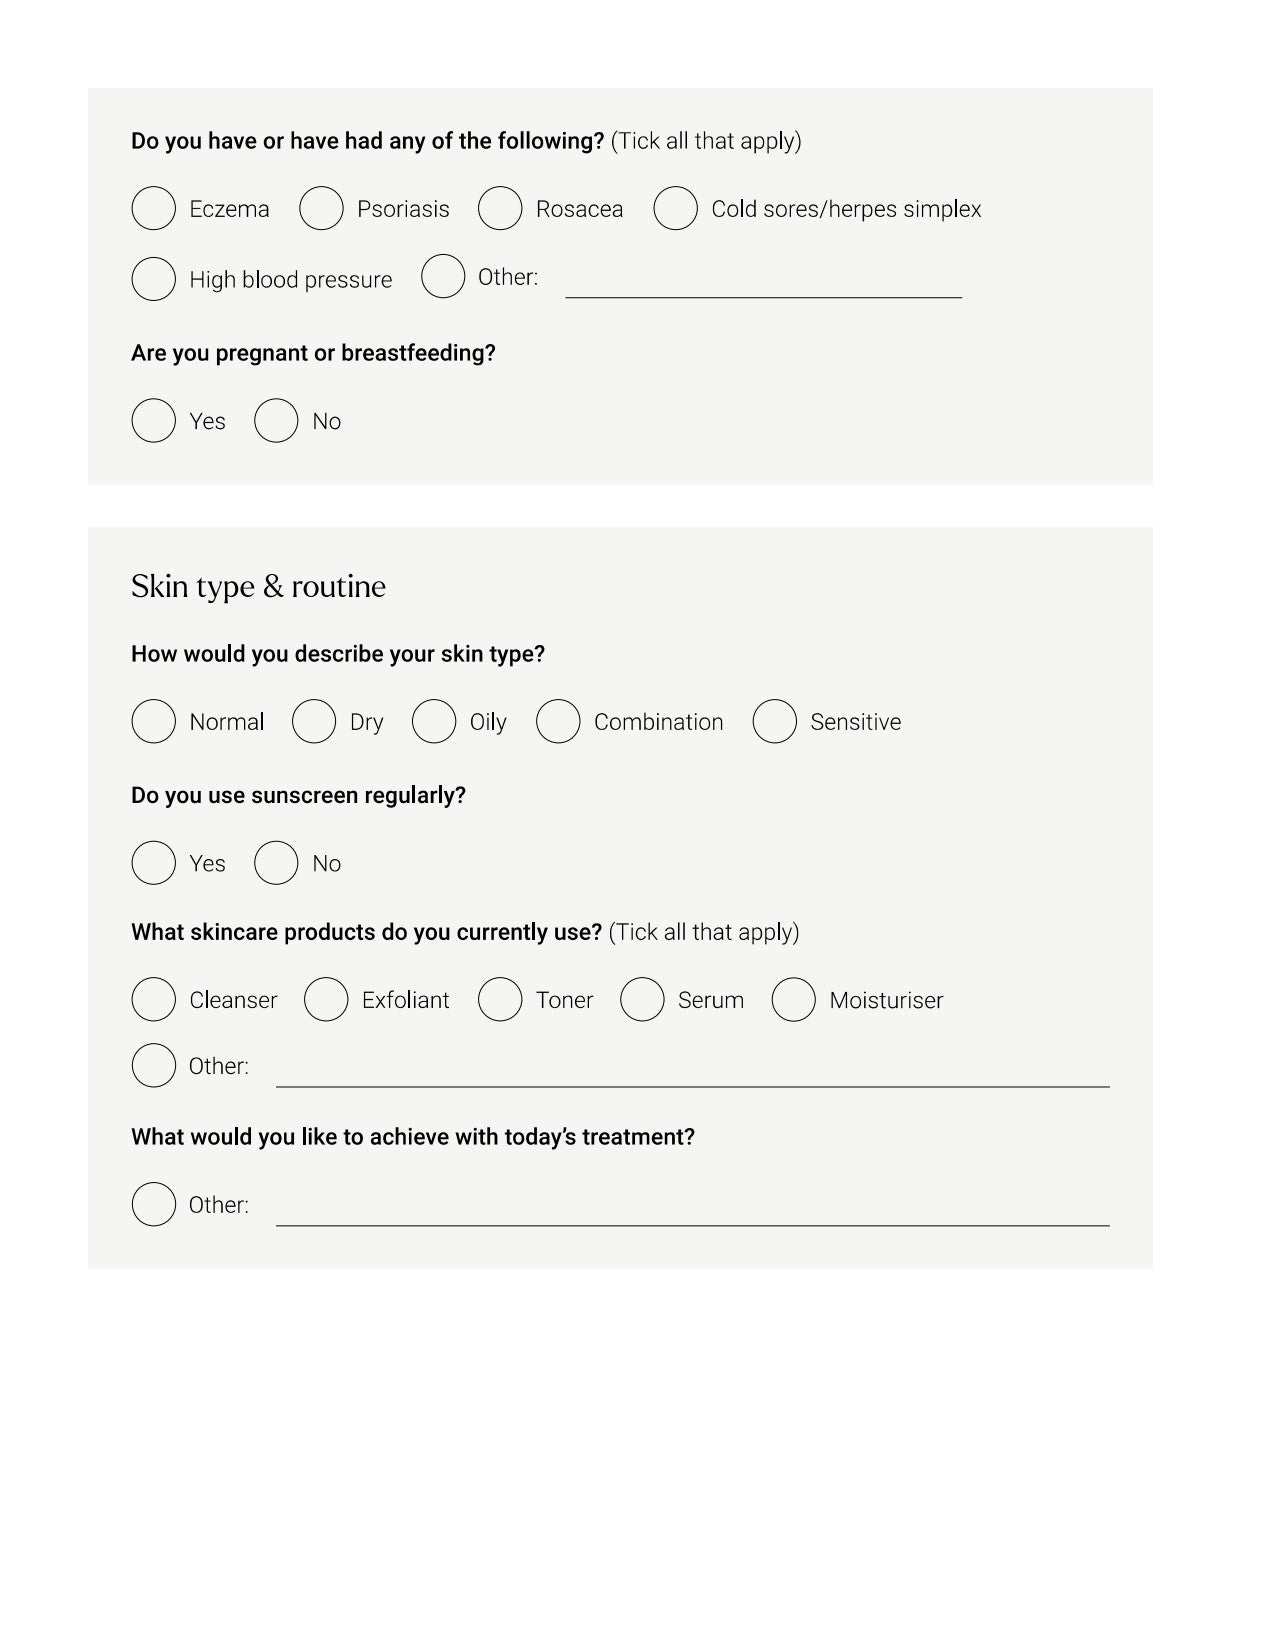This screenshot has width=1275, height=1650.
Task: Choose Normal skin type
Action: [153, 722]
